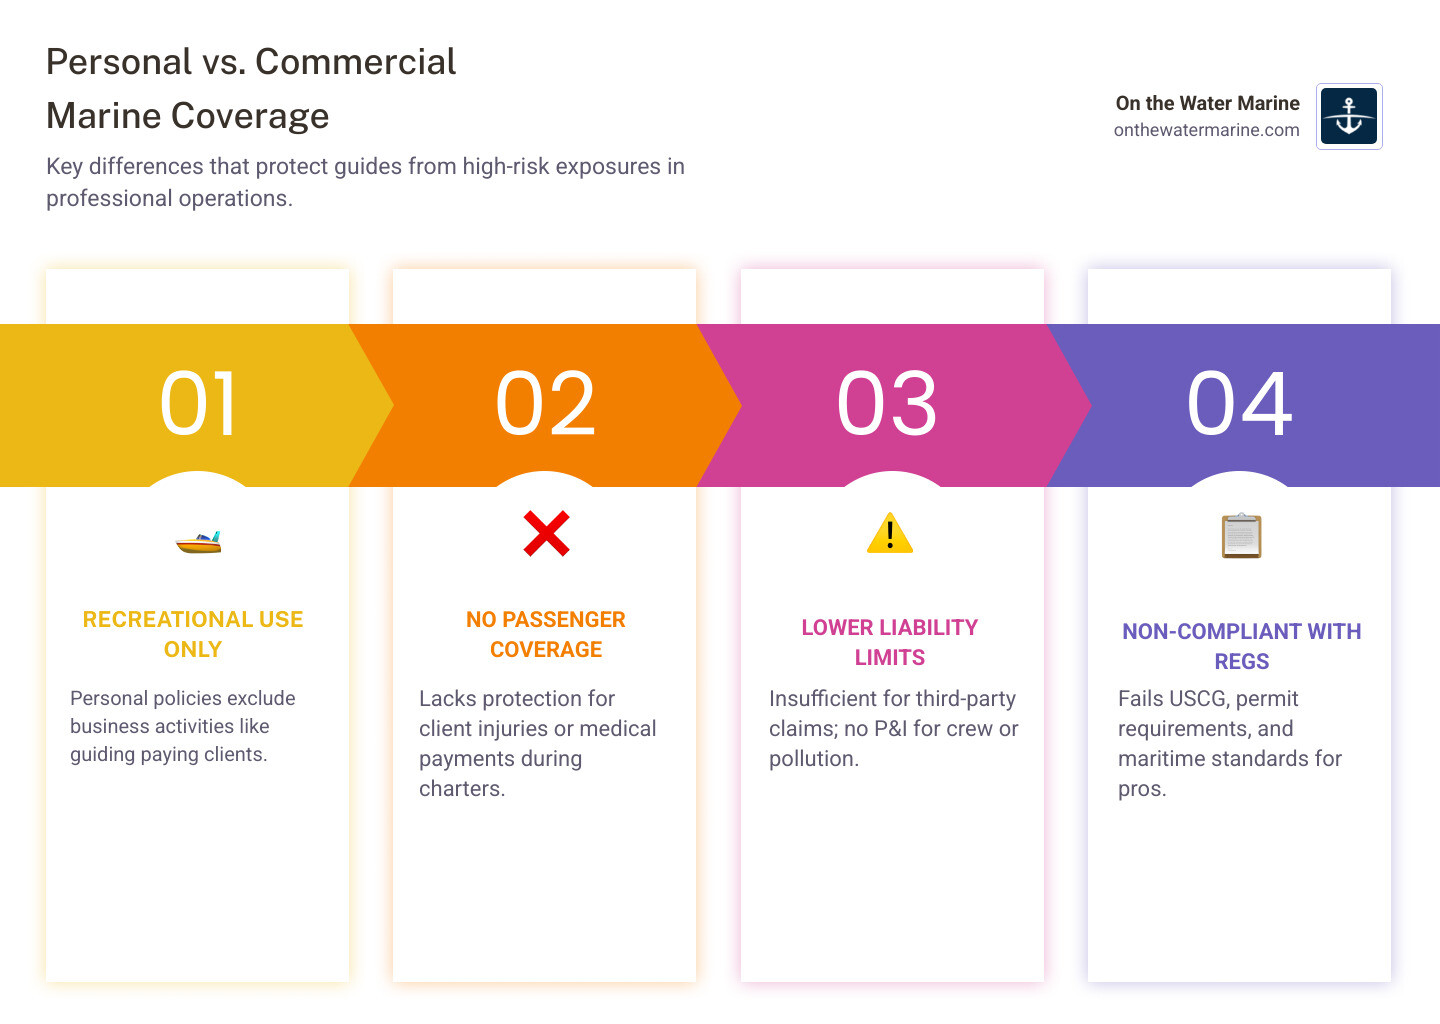Click the yellow warning triangle icon
This screenshot has height=1024, width=1440.
point(890,534)
